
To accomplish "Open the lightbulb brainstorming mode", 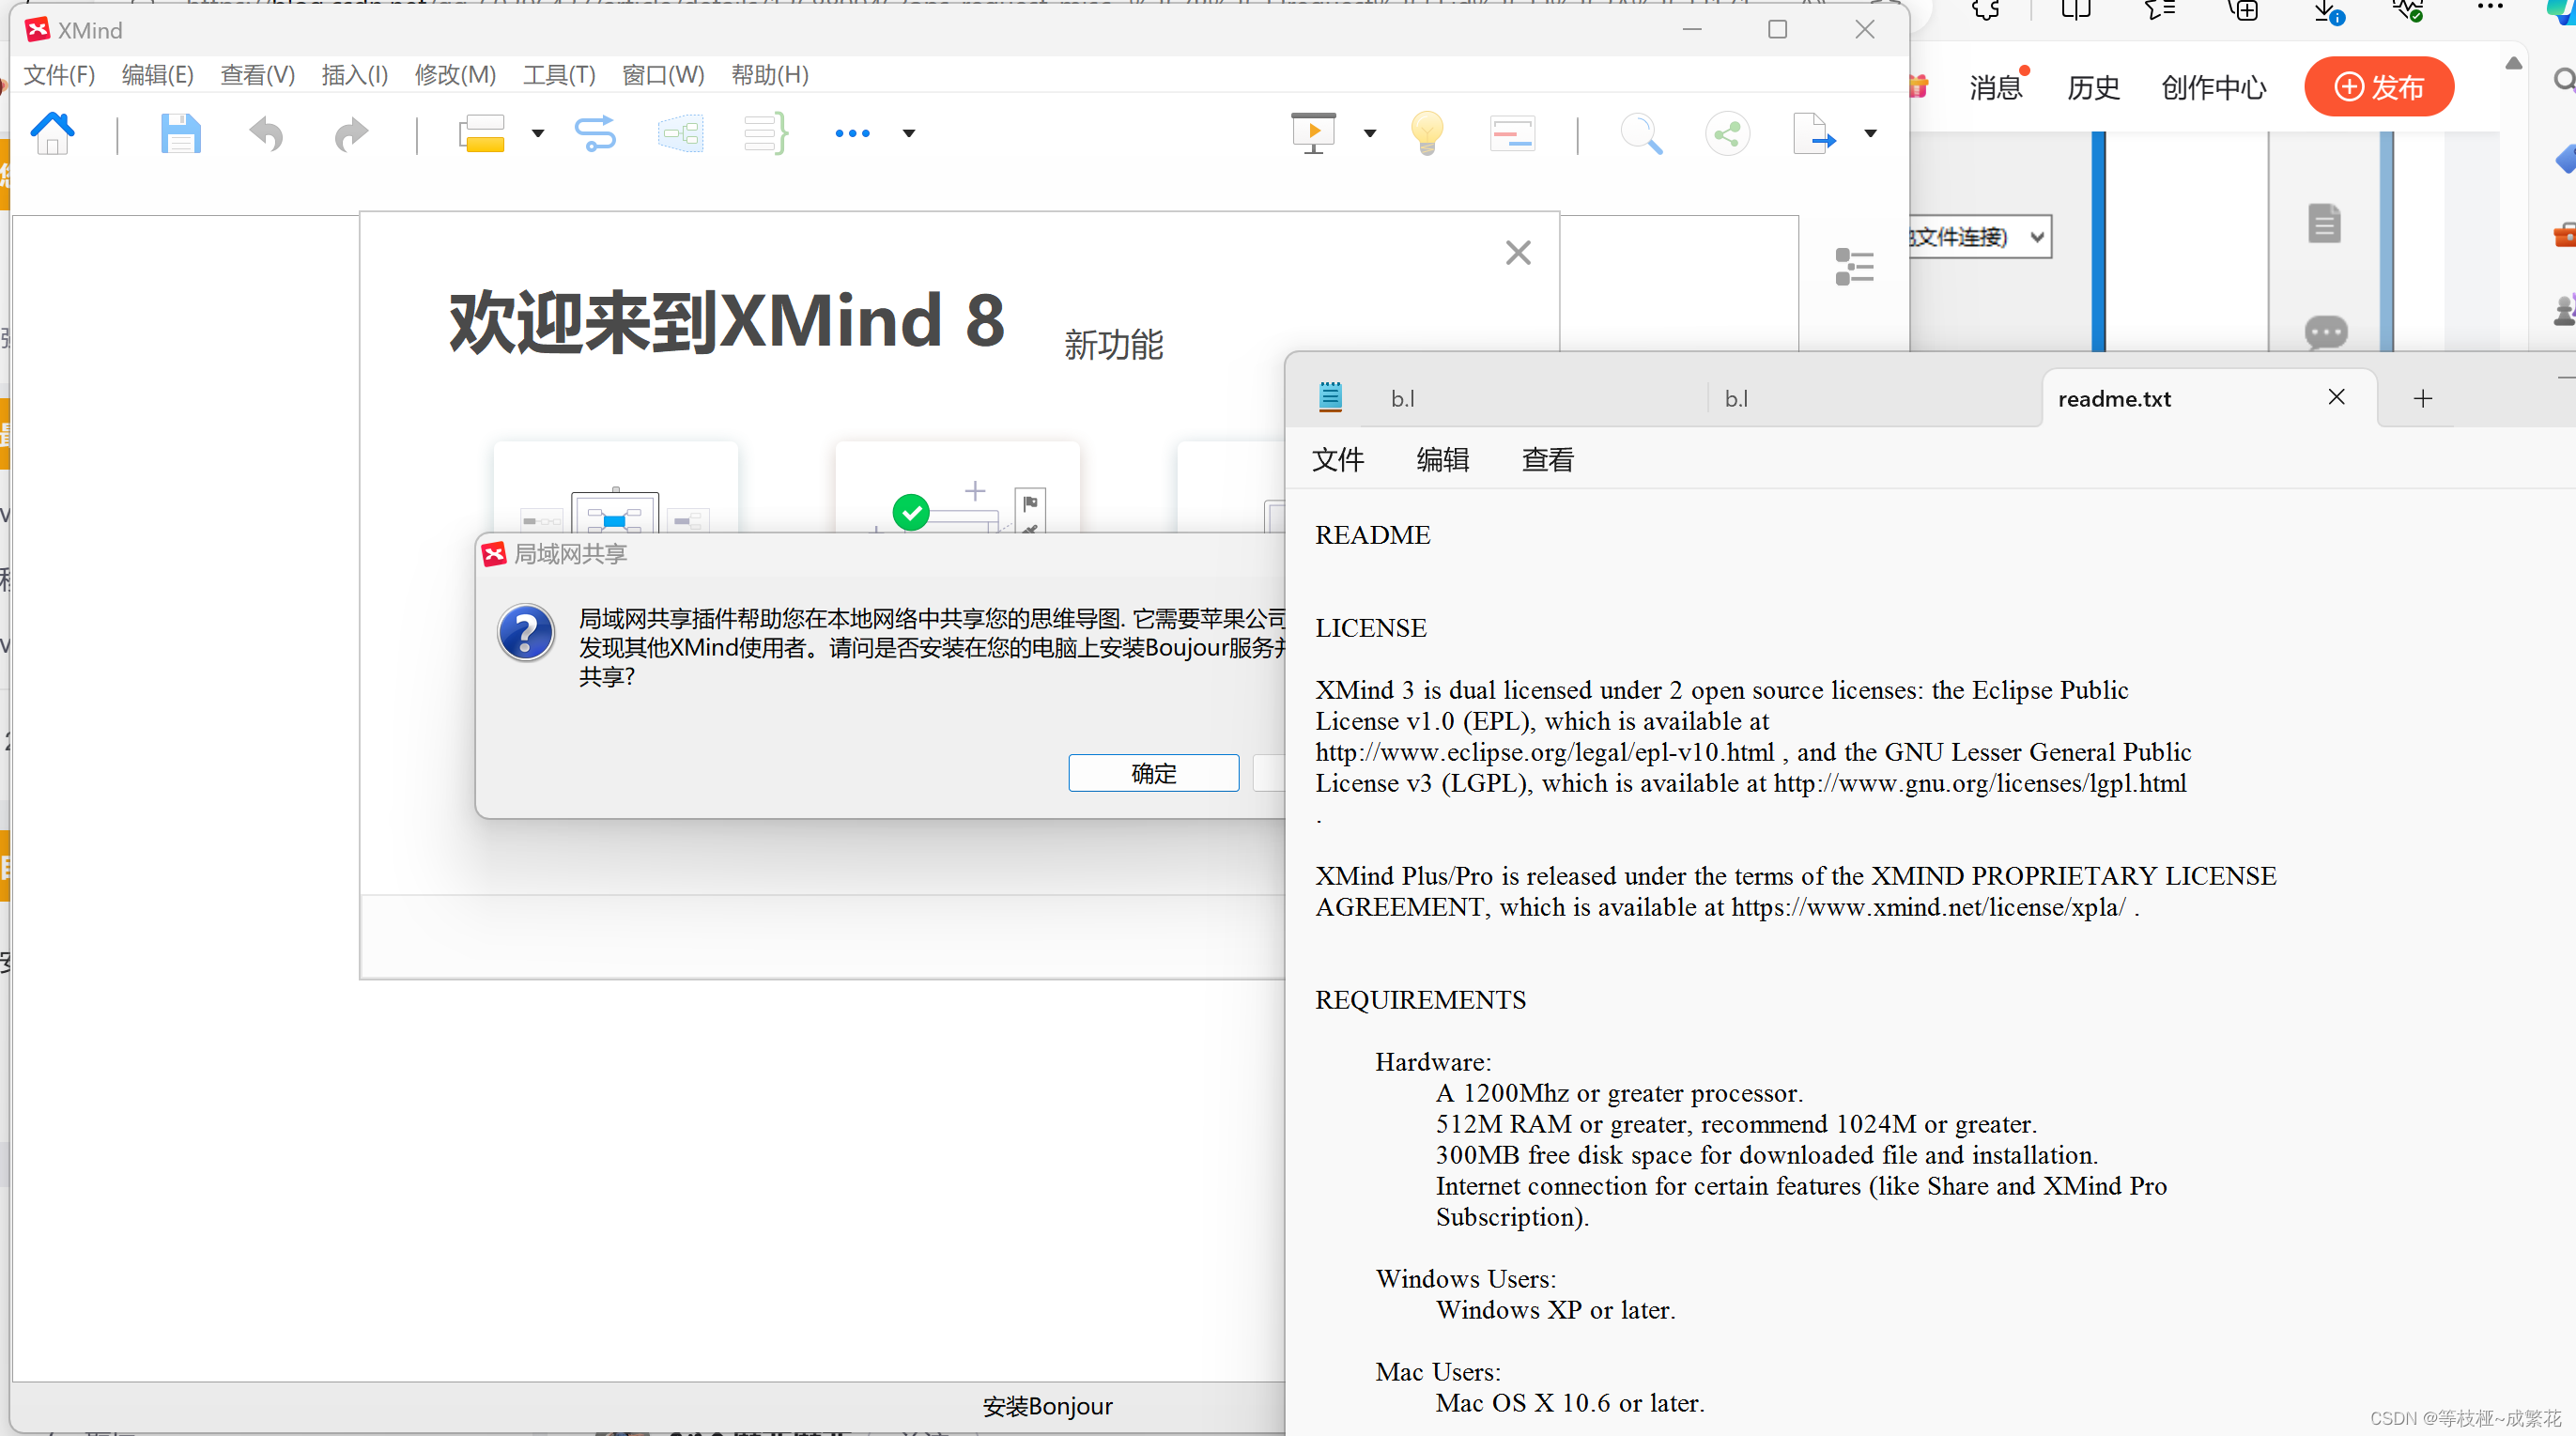I will [x=1427, y=133].
